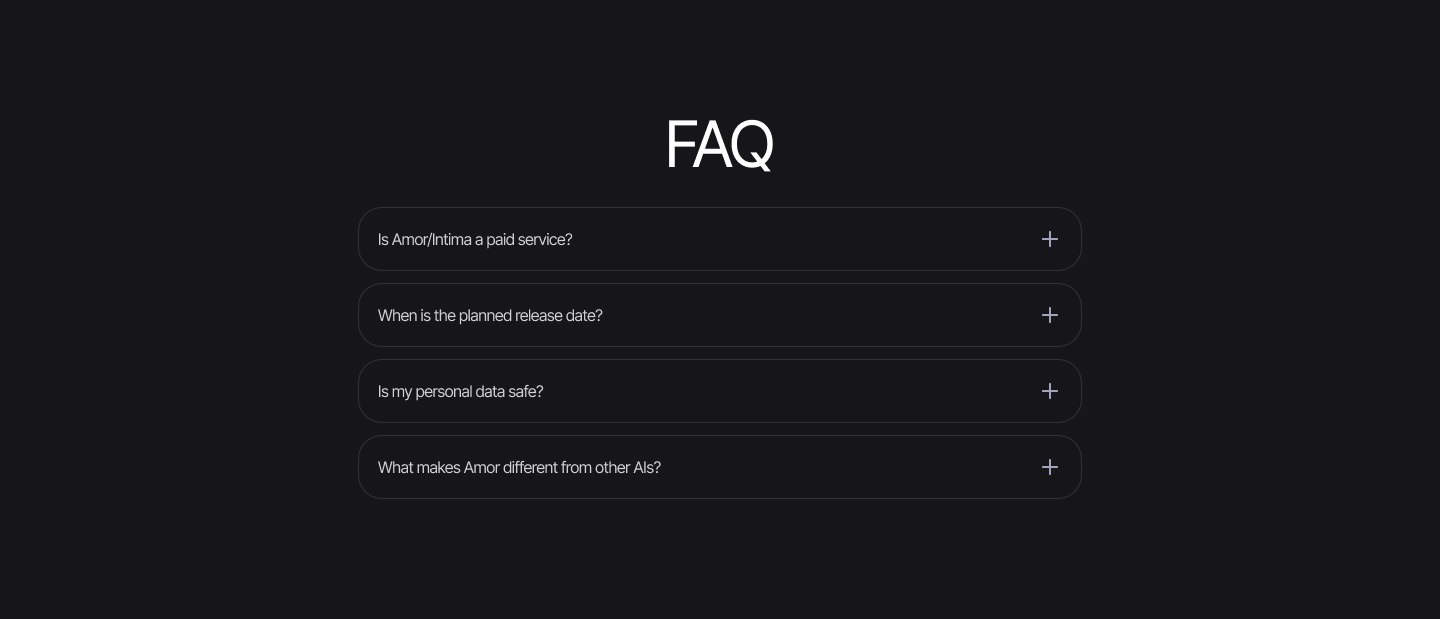Click the 'Is Amor/Intima a paid service?' question text

pos(475,240)
